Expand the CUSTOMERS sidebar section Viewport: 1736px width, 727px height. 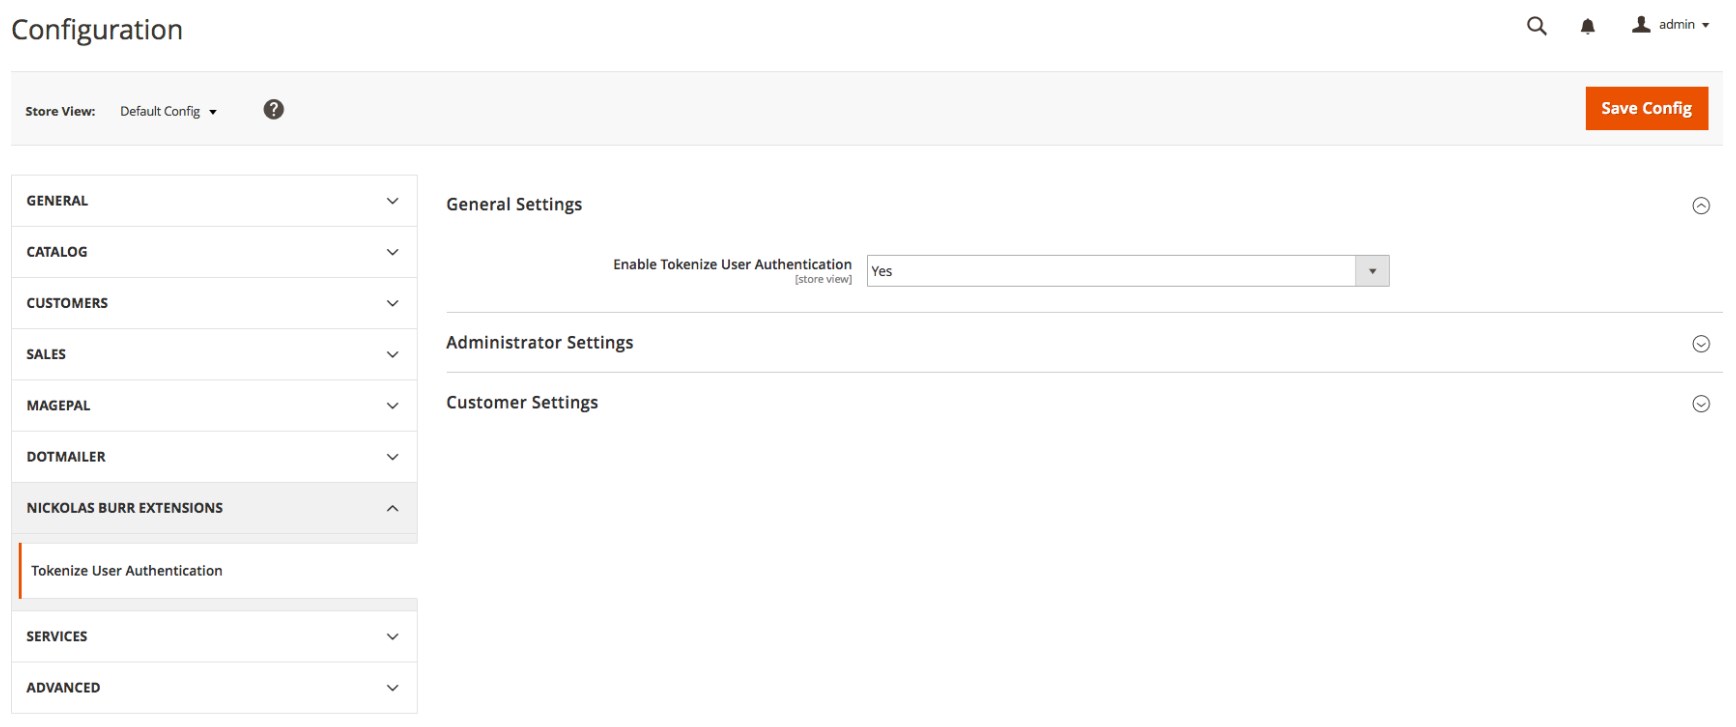click(214, 303)
